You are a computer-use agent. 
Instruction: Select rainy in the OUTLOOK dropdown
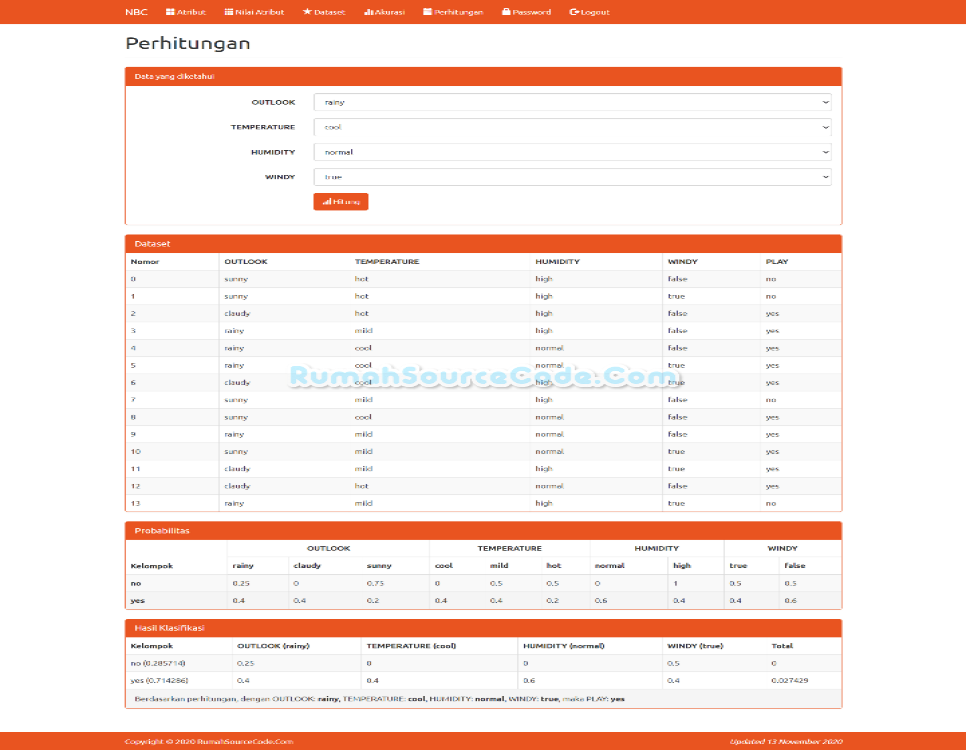573,102
